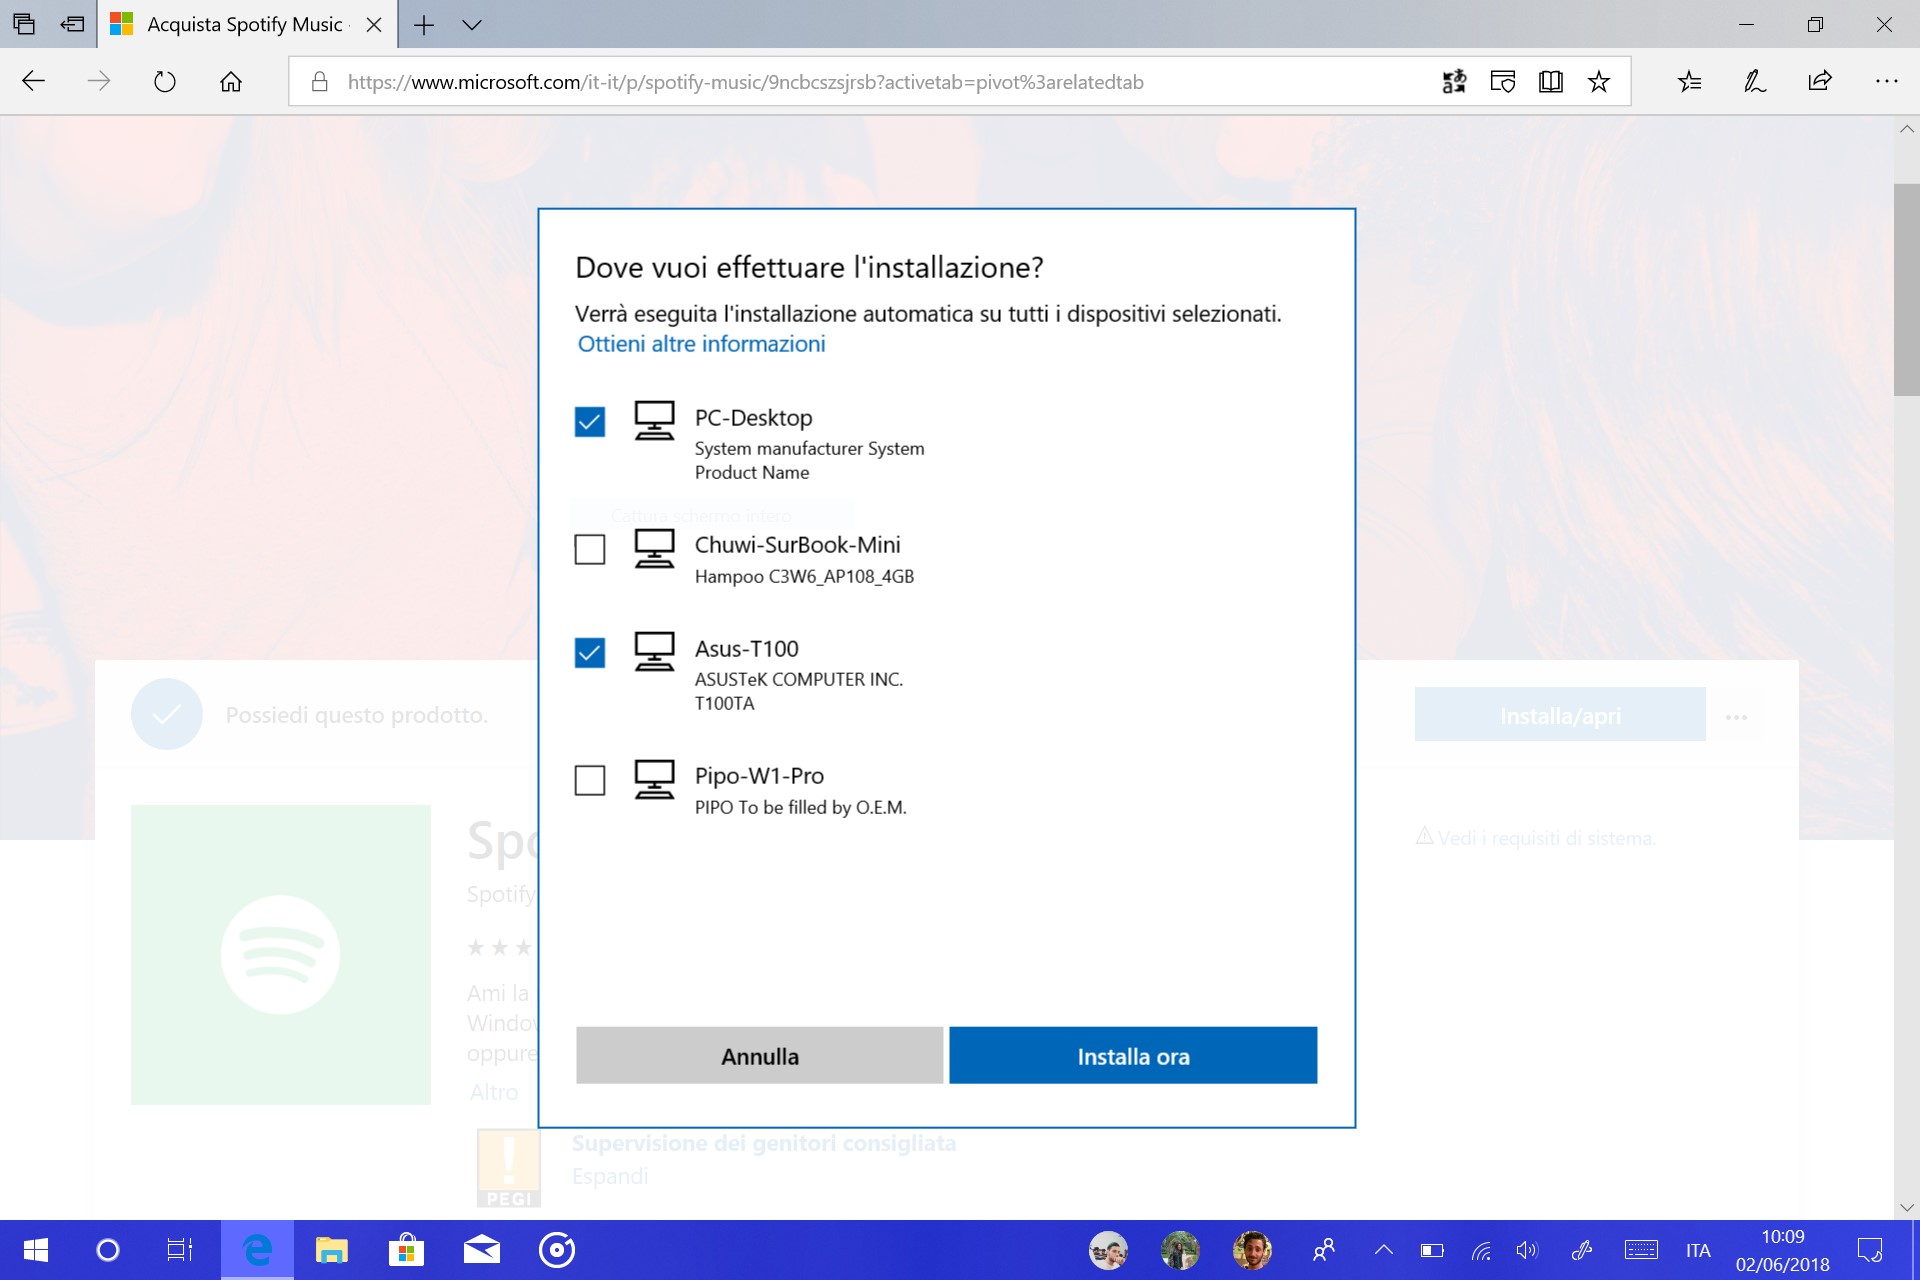Add notes with the pen icon
1920x1280 pixels.
[1755, 82]
